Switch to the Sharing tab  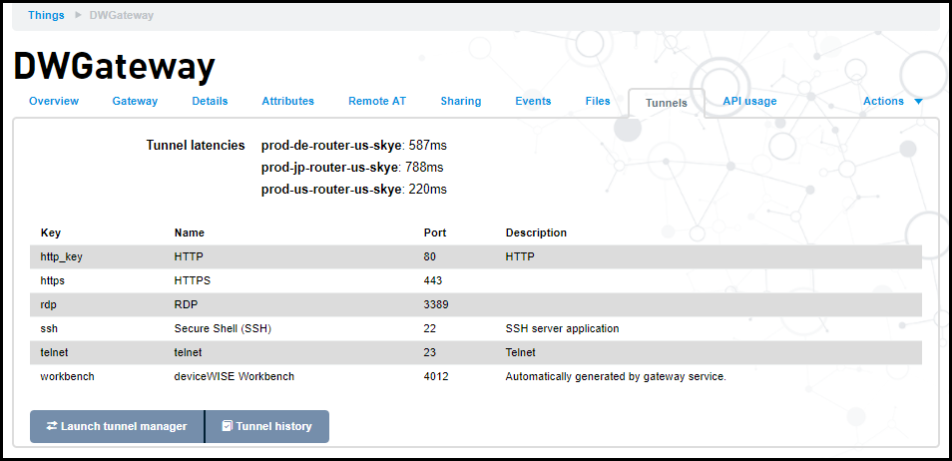tap(461, 101)
